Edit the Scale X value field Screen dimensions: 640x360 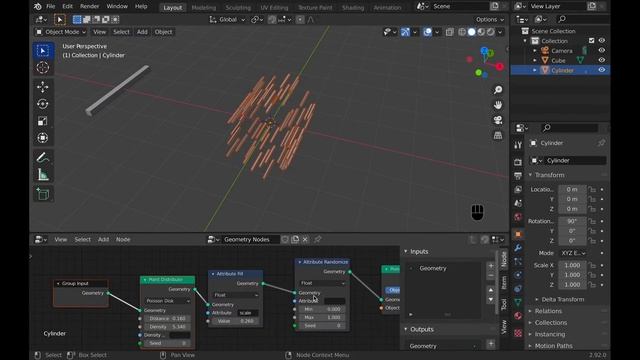572,265
